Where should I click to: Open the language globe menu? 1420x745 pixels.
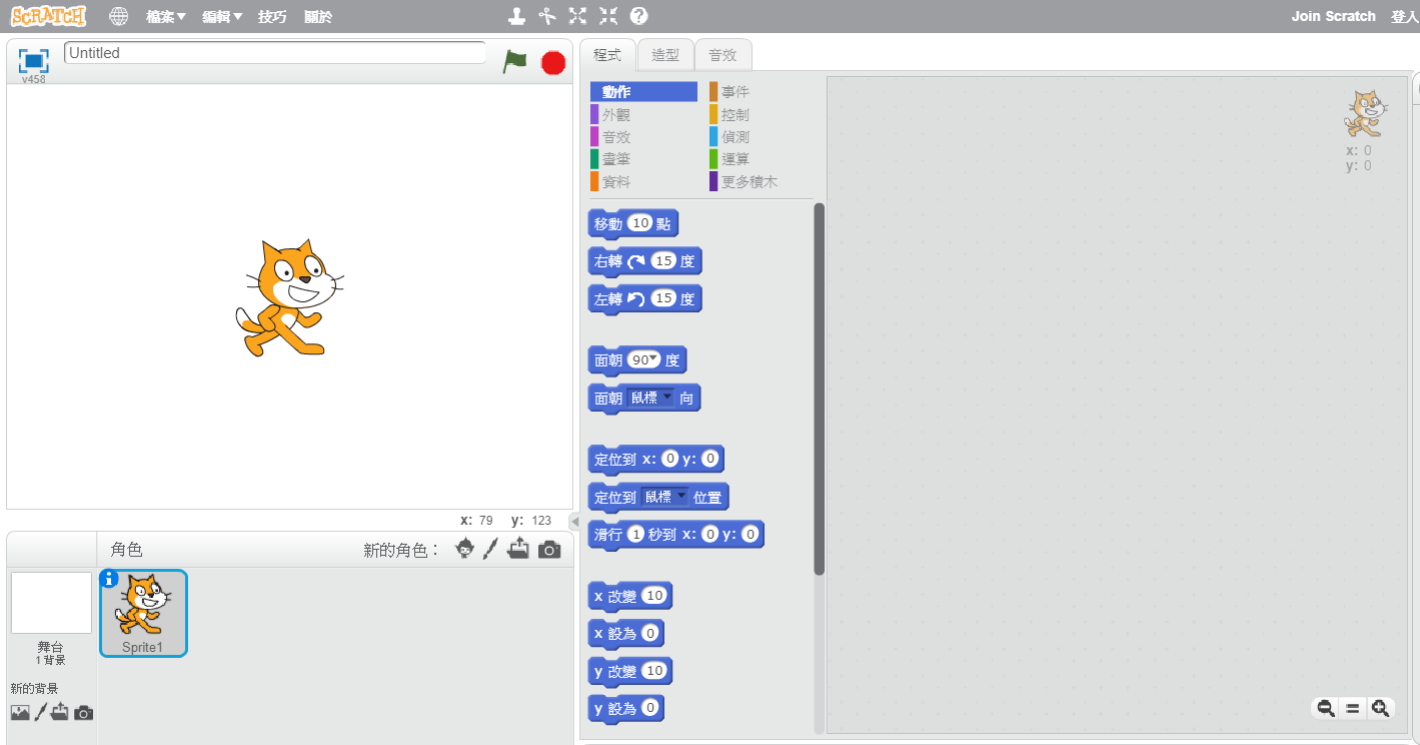pos(119,16)
